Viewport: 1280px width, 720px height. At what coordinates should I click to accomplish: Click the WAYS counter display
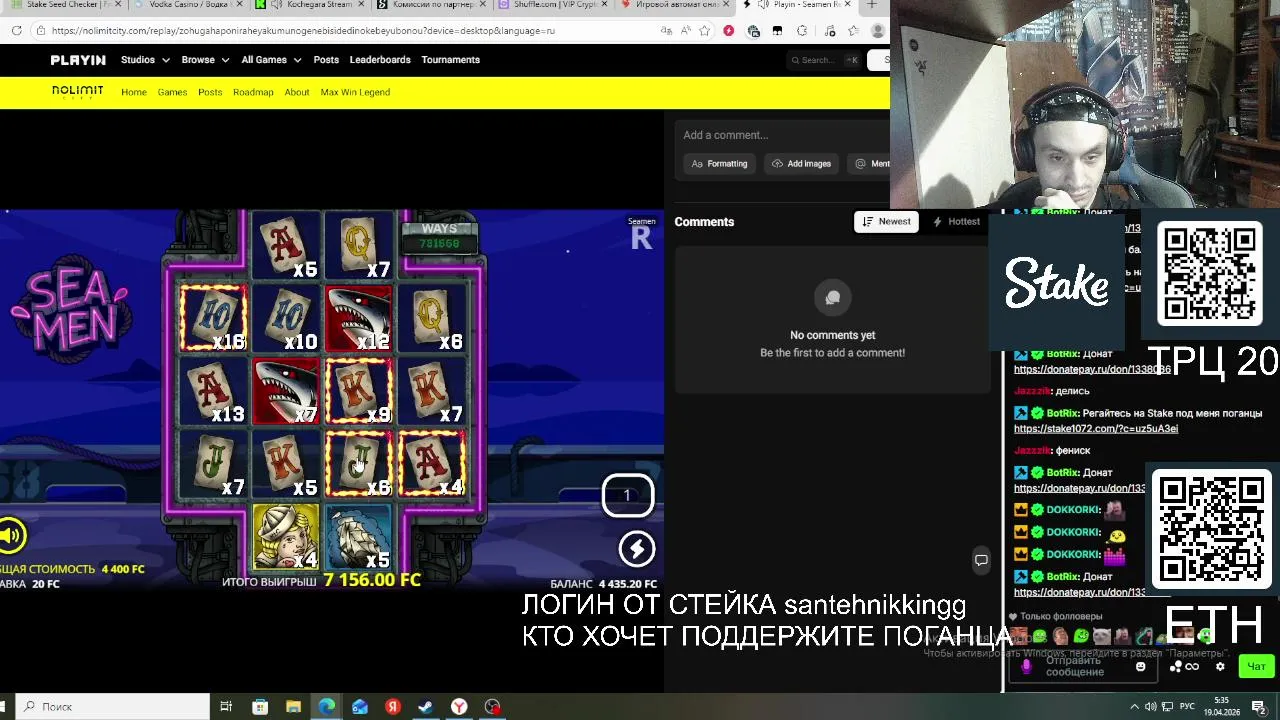439,236
